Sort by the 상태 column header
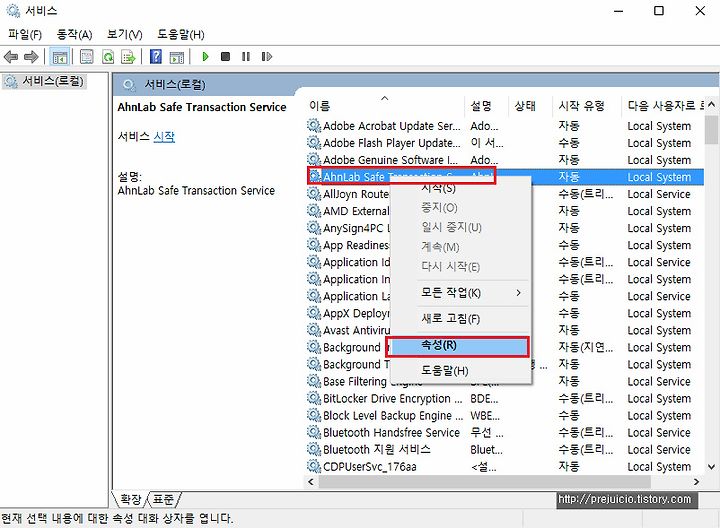 530,106
